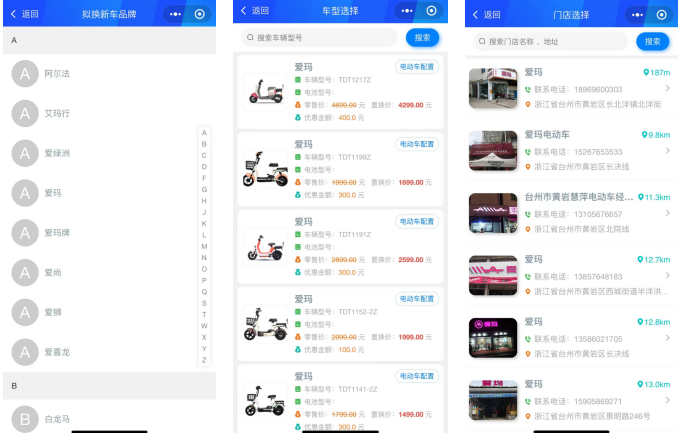Pick the 爱尚 brand entry
This screenshot has height=433, width=693.
[x=110, y=272]
